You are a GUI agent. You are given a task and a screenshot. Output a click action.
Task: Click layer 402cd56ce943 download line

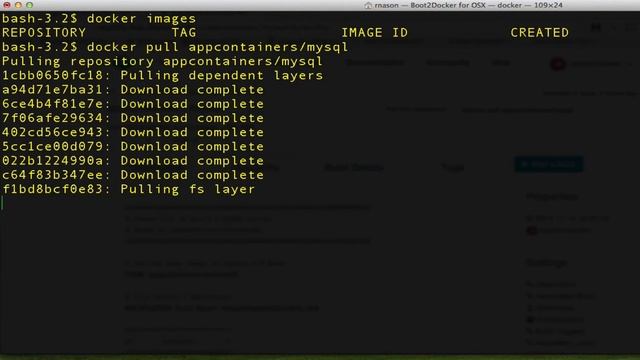coord(133,132)
